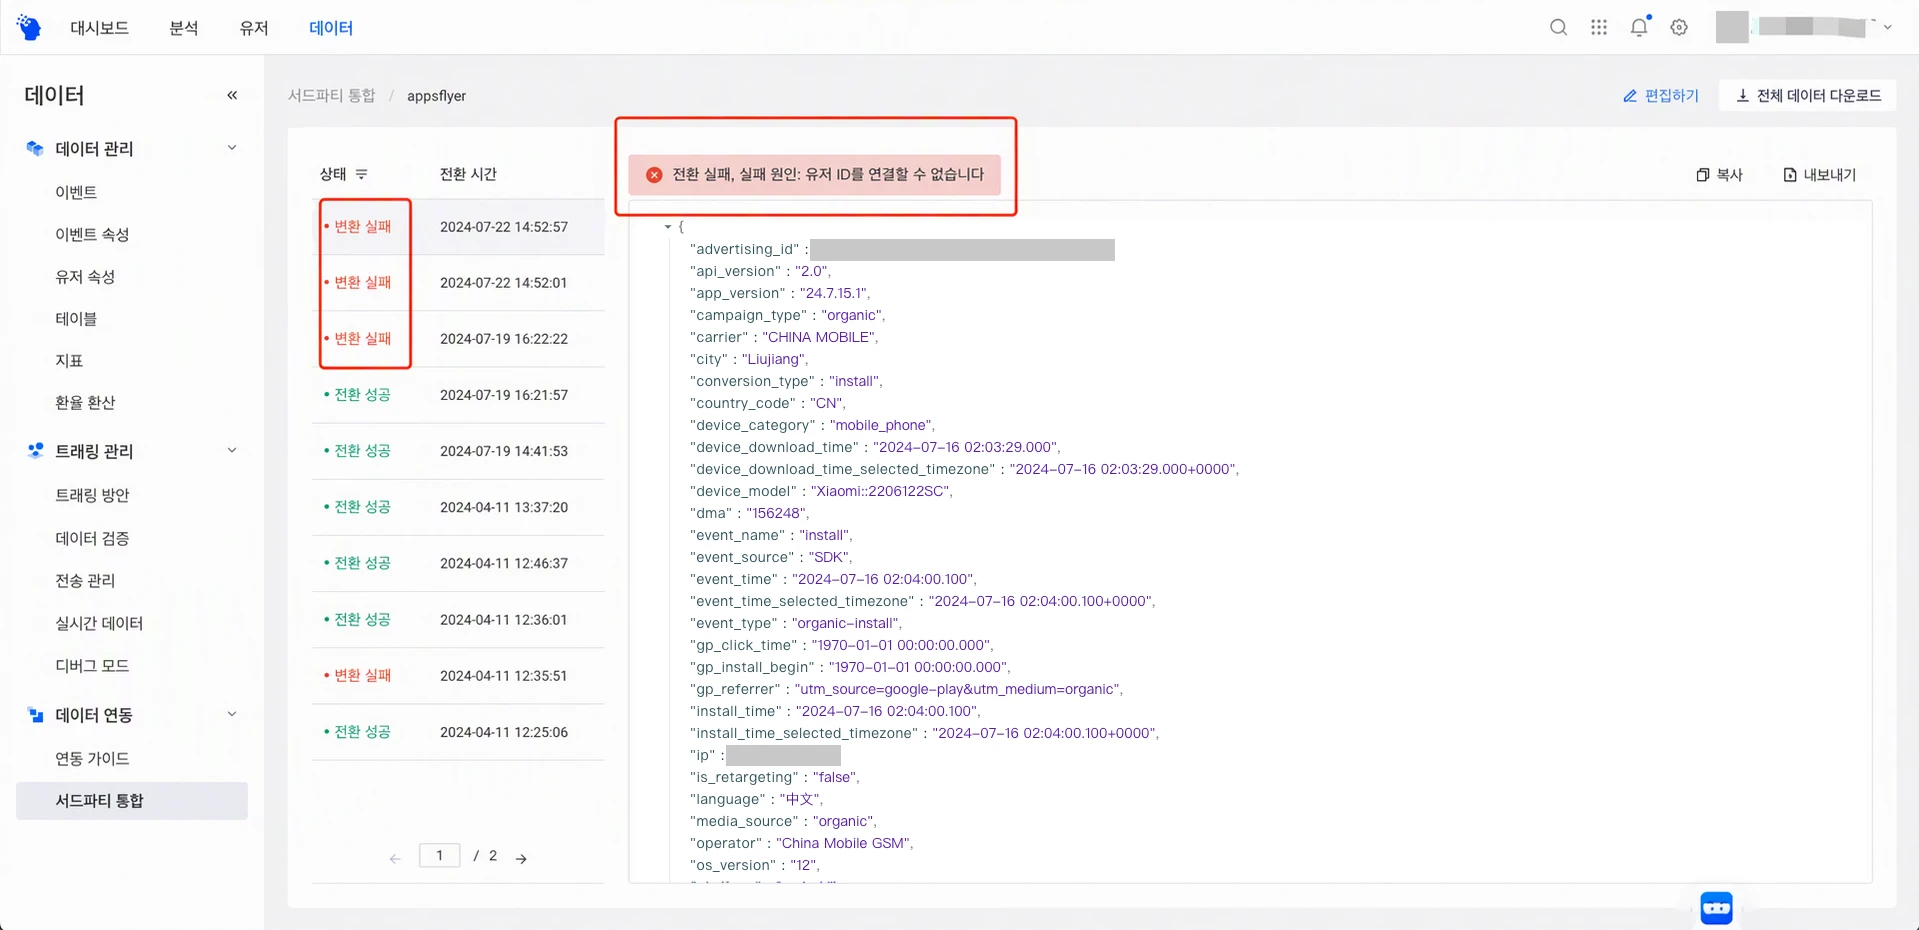Click the 상태 filter icon
Viewport: 1919px width, 930px height.
pos(361,174)
